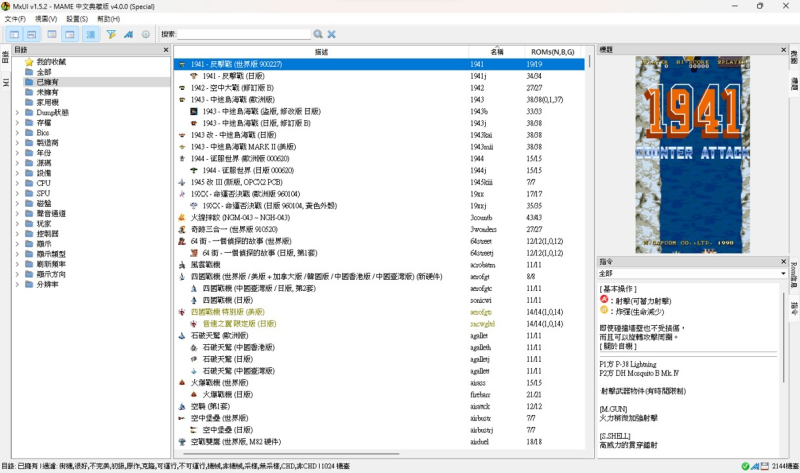Toggle the 漢 Chinese language toolbar button

point(91,34)
